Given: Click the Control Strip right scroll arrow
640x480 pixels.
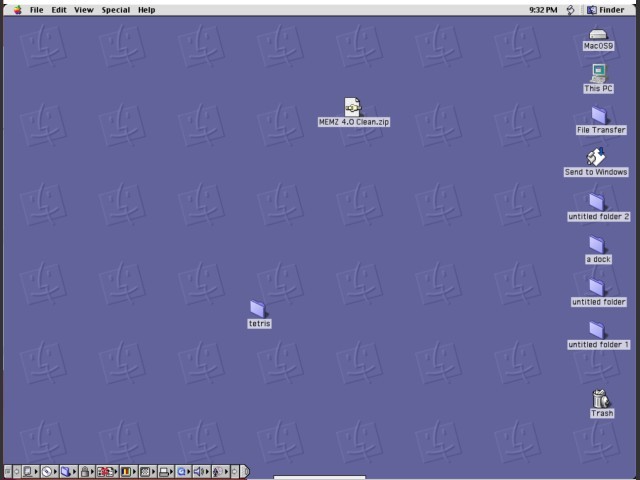Looking at the screenshot, I should pyautogui.click(x=235, y=471).
